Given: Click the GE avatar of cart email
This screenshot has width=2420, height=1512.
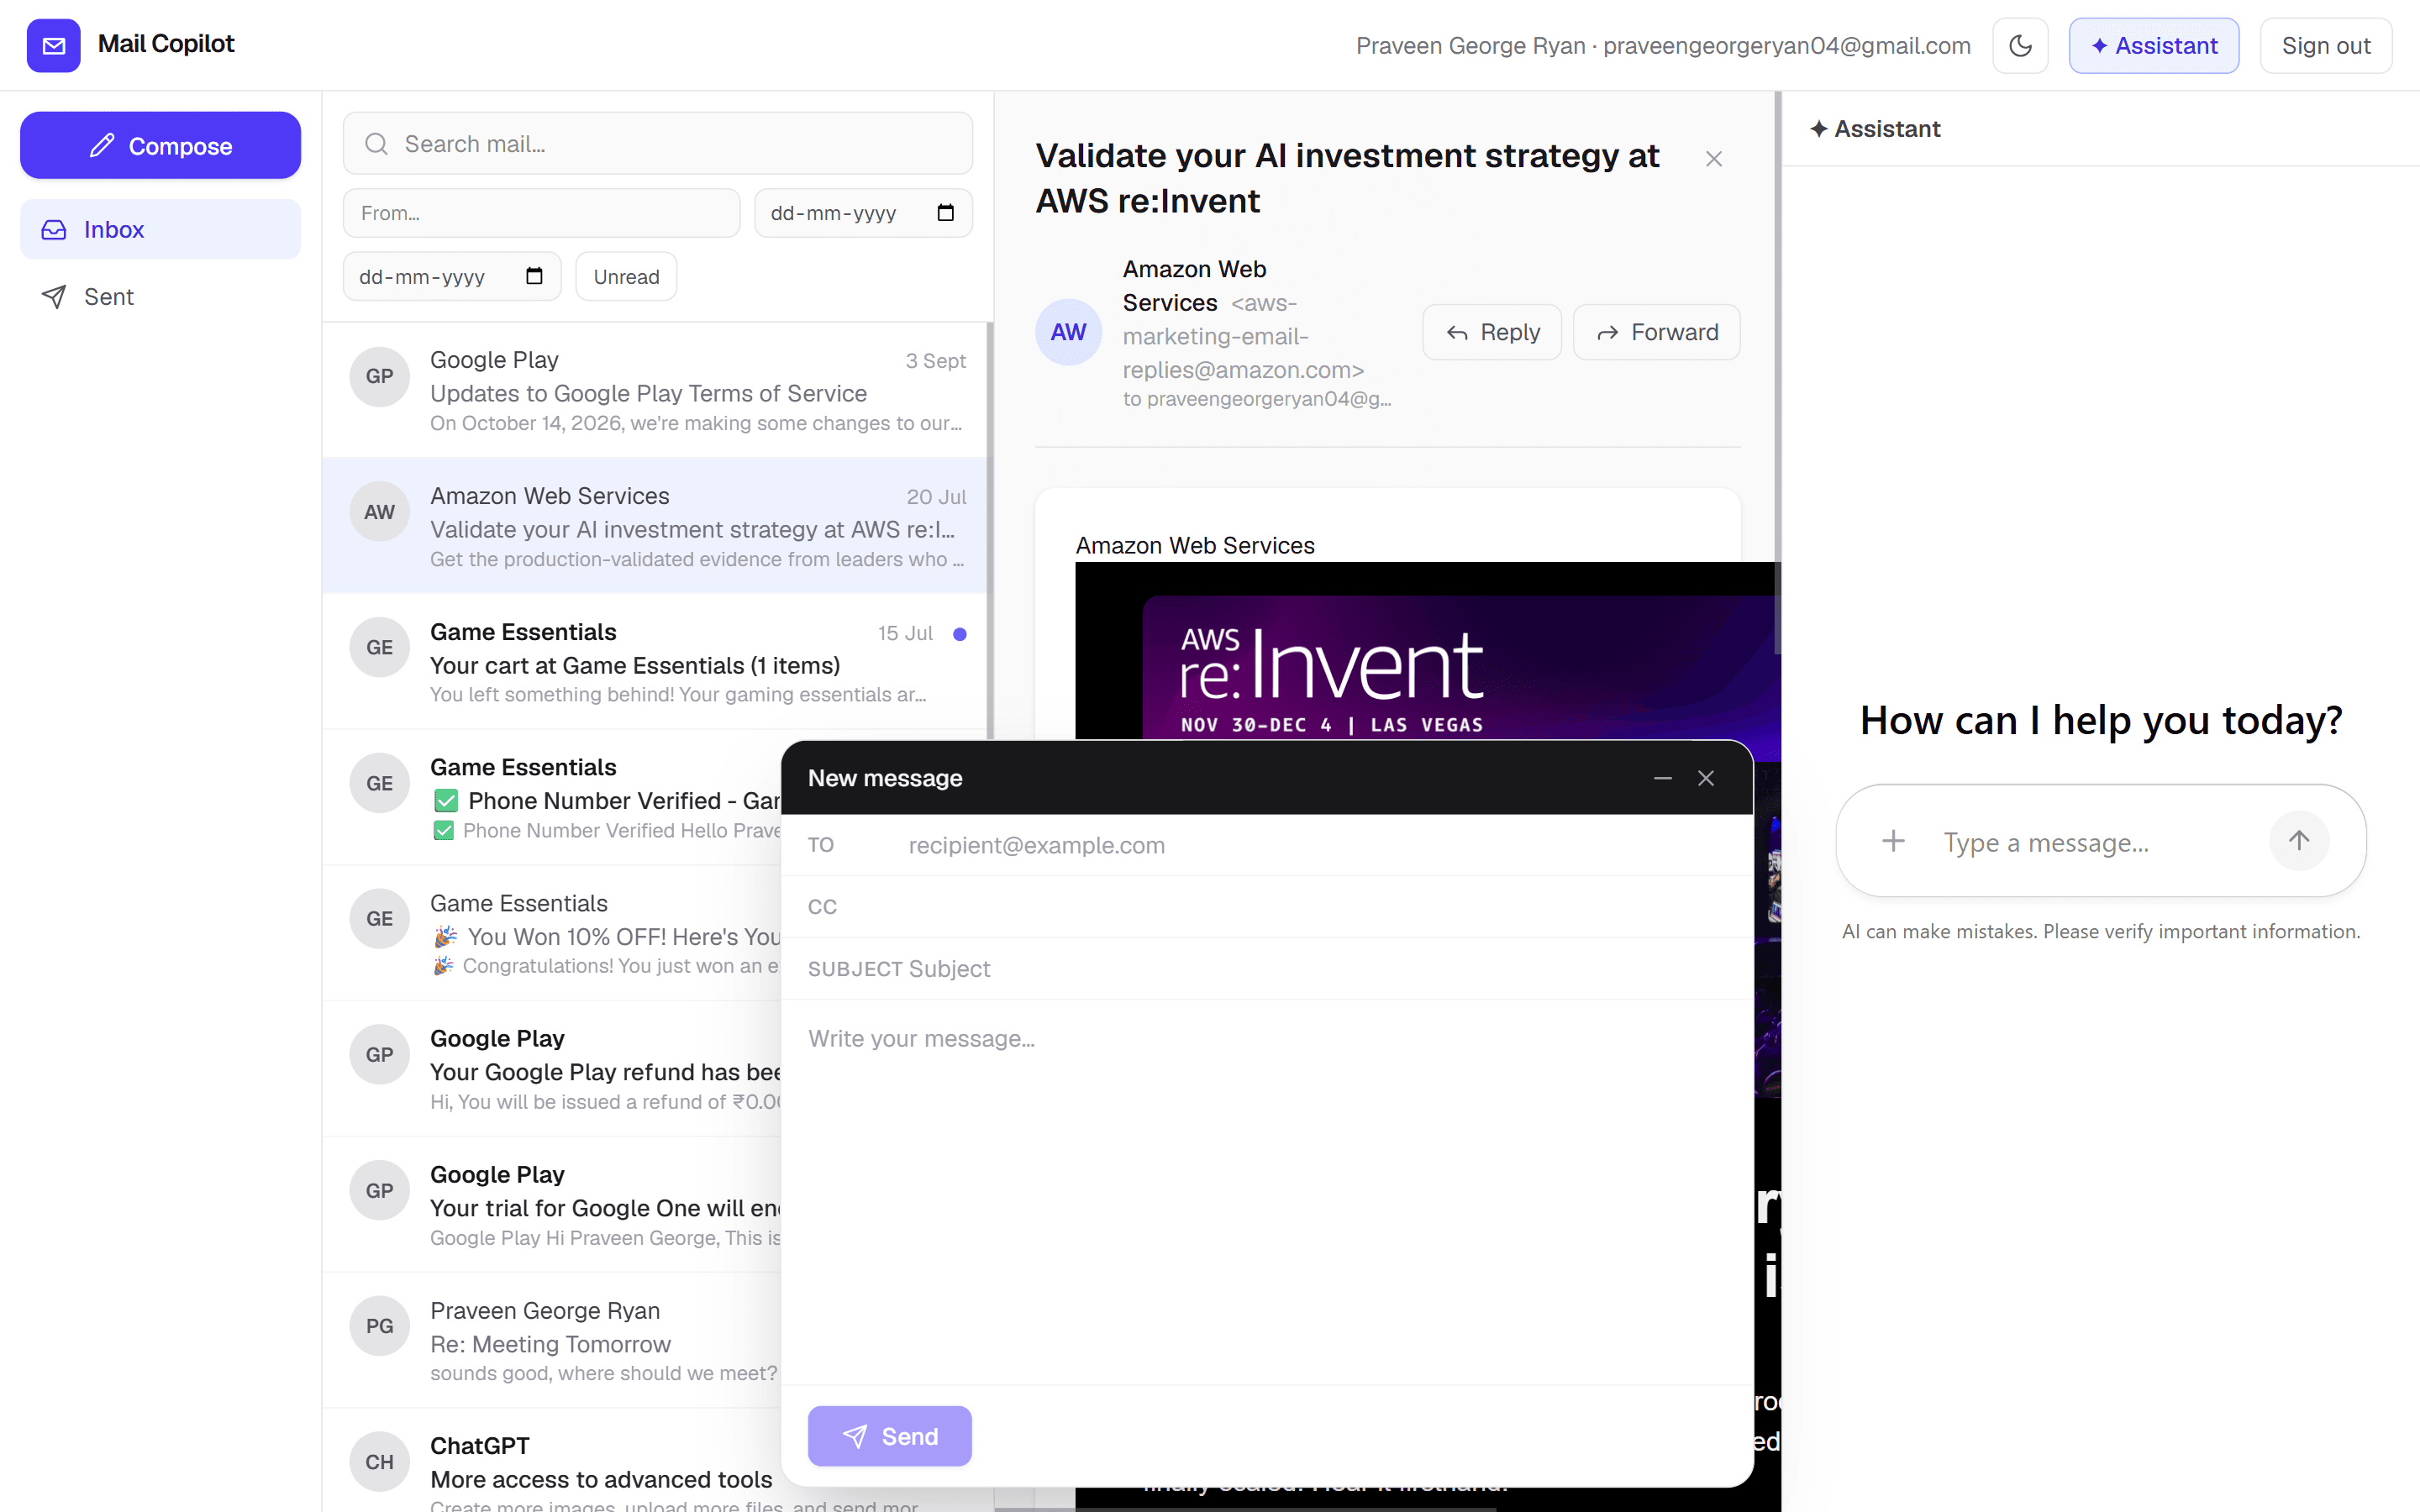Looking at the screenshot, I should pyautogui.click(x=379, y=648).
